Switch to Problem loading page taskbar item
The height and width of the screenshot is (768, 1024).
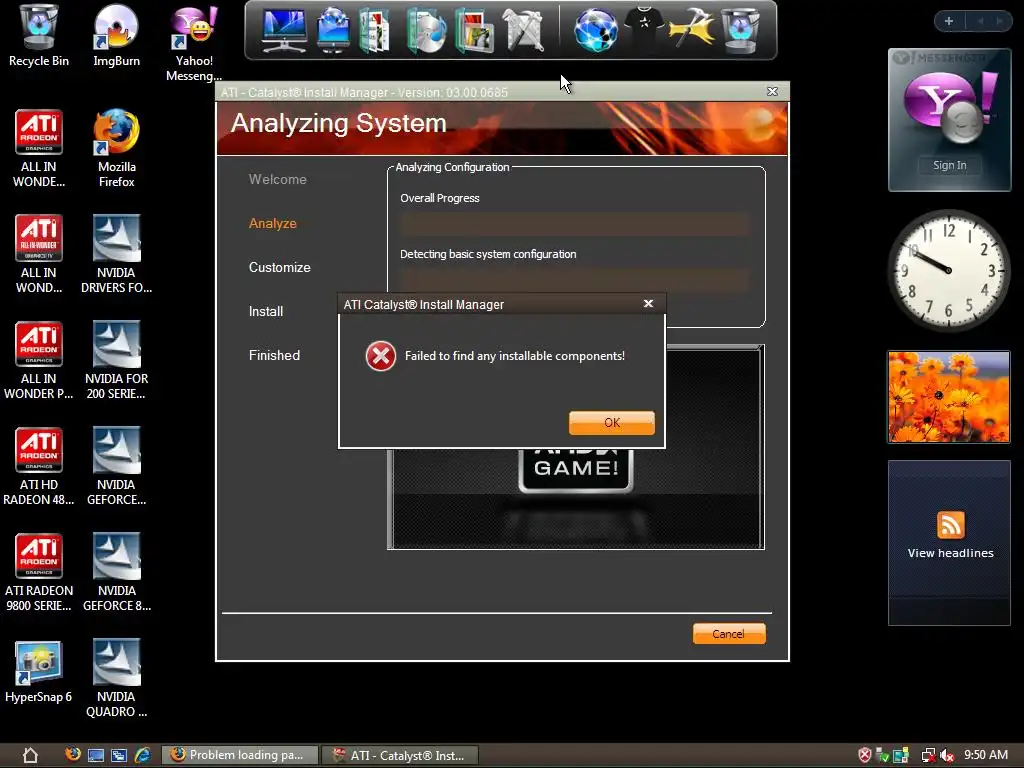239,755
